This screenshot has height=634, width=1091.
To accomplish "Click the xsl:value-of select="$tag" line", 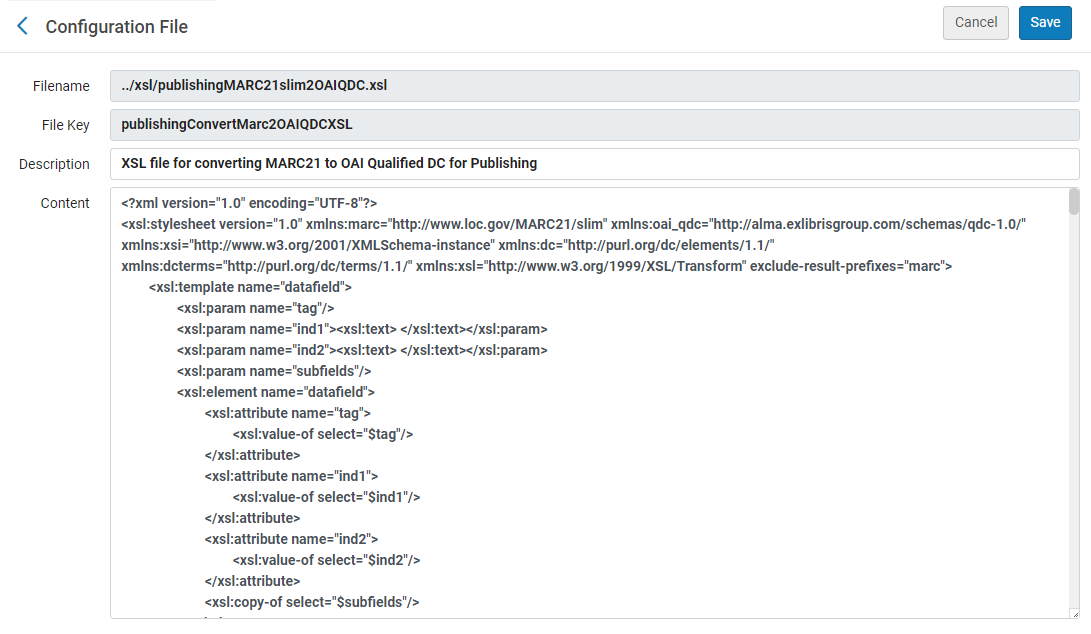I will click(323, 434).
